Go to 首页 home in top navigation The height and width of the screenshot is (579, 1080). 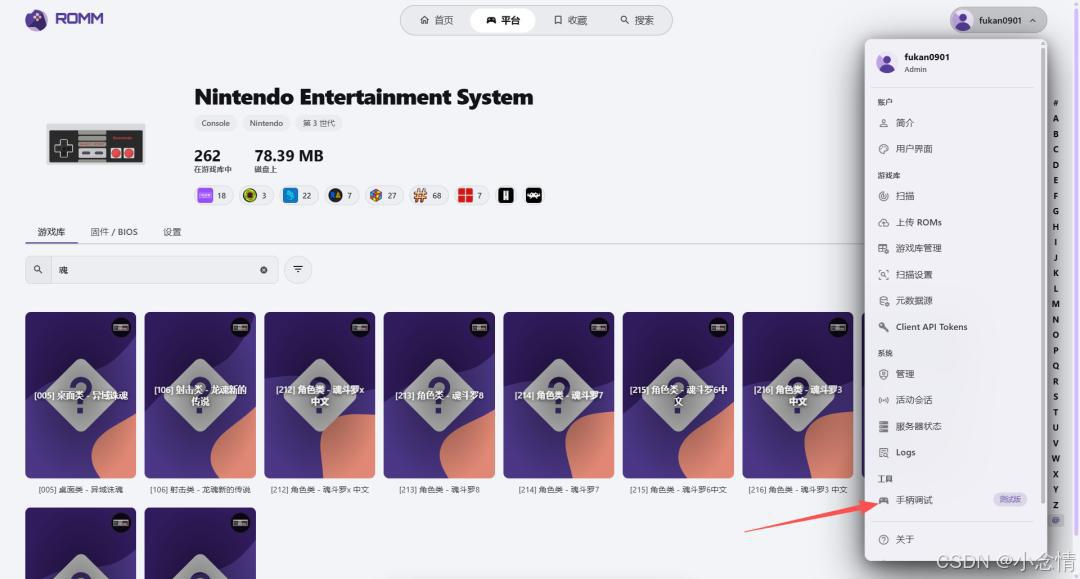click(437, 20)
